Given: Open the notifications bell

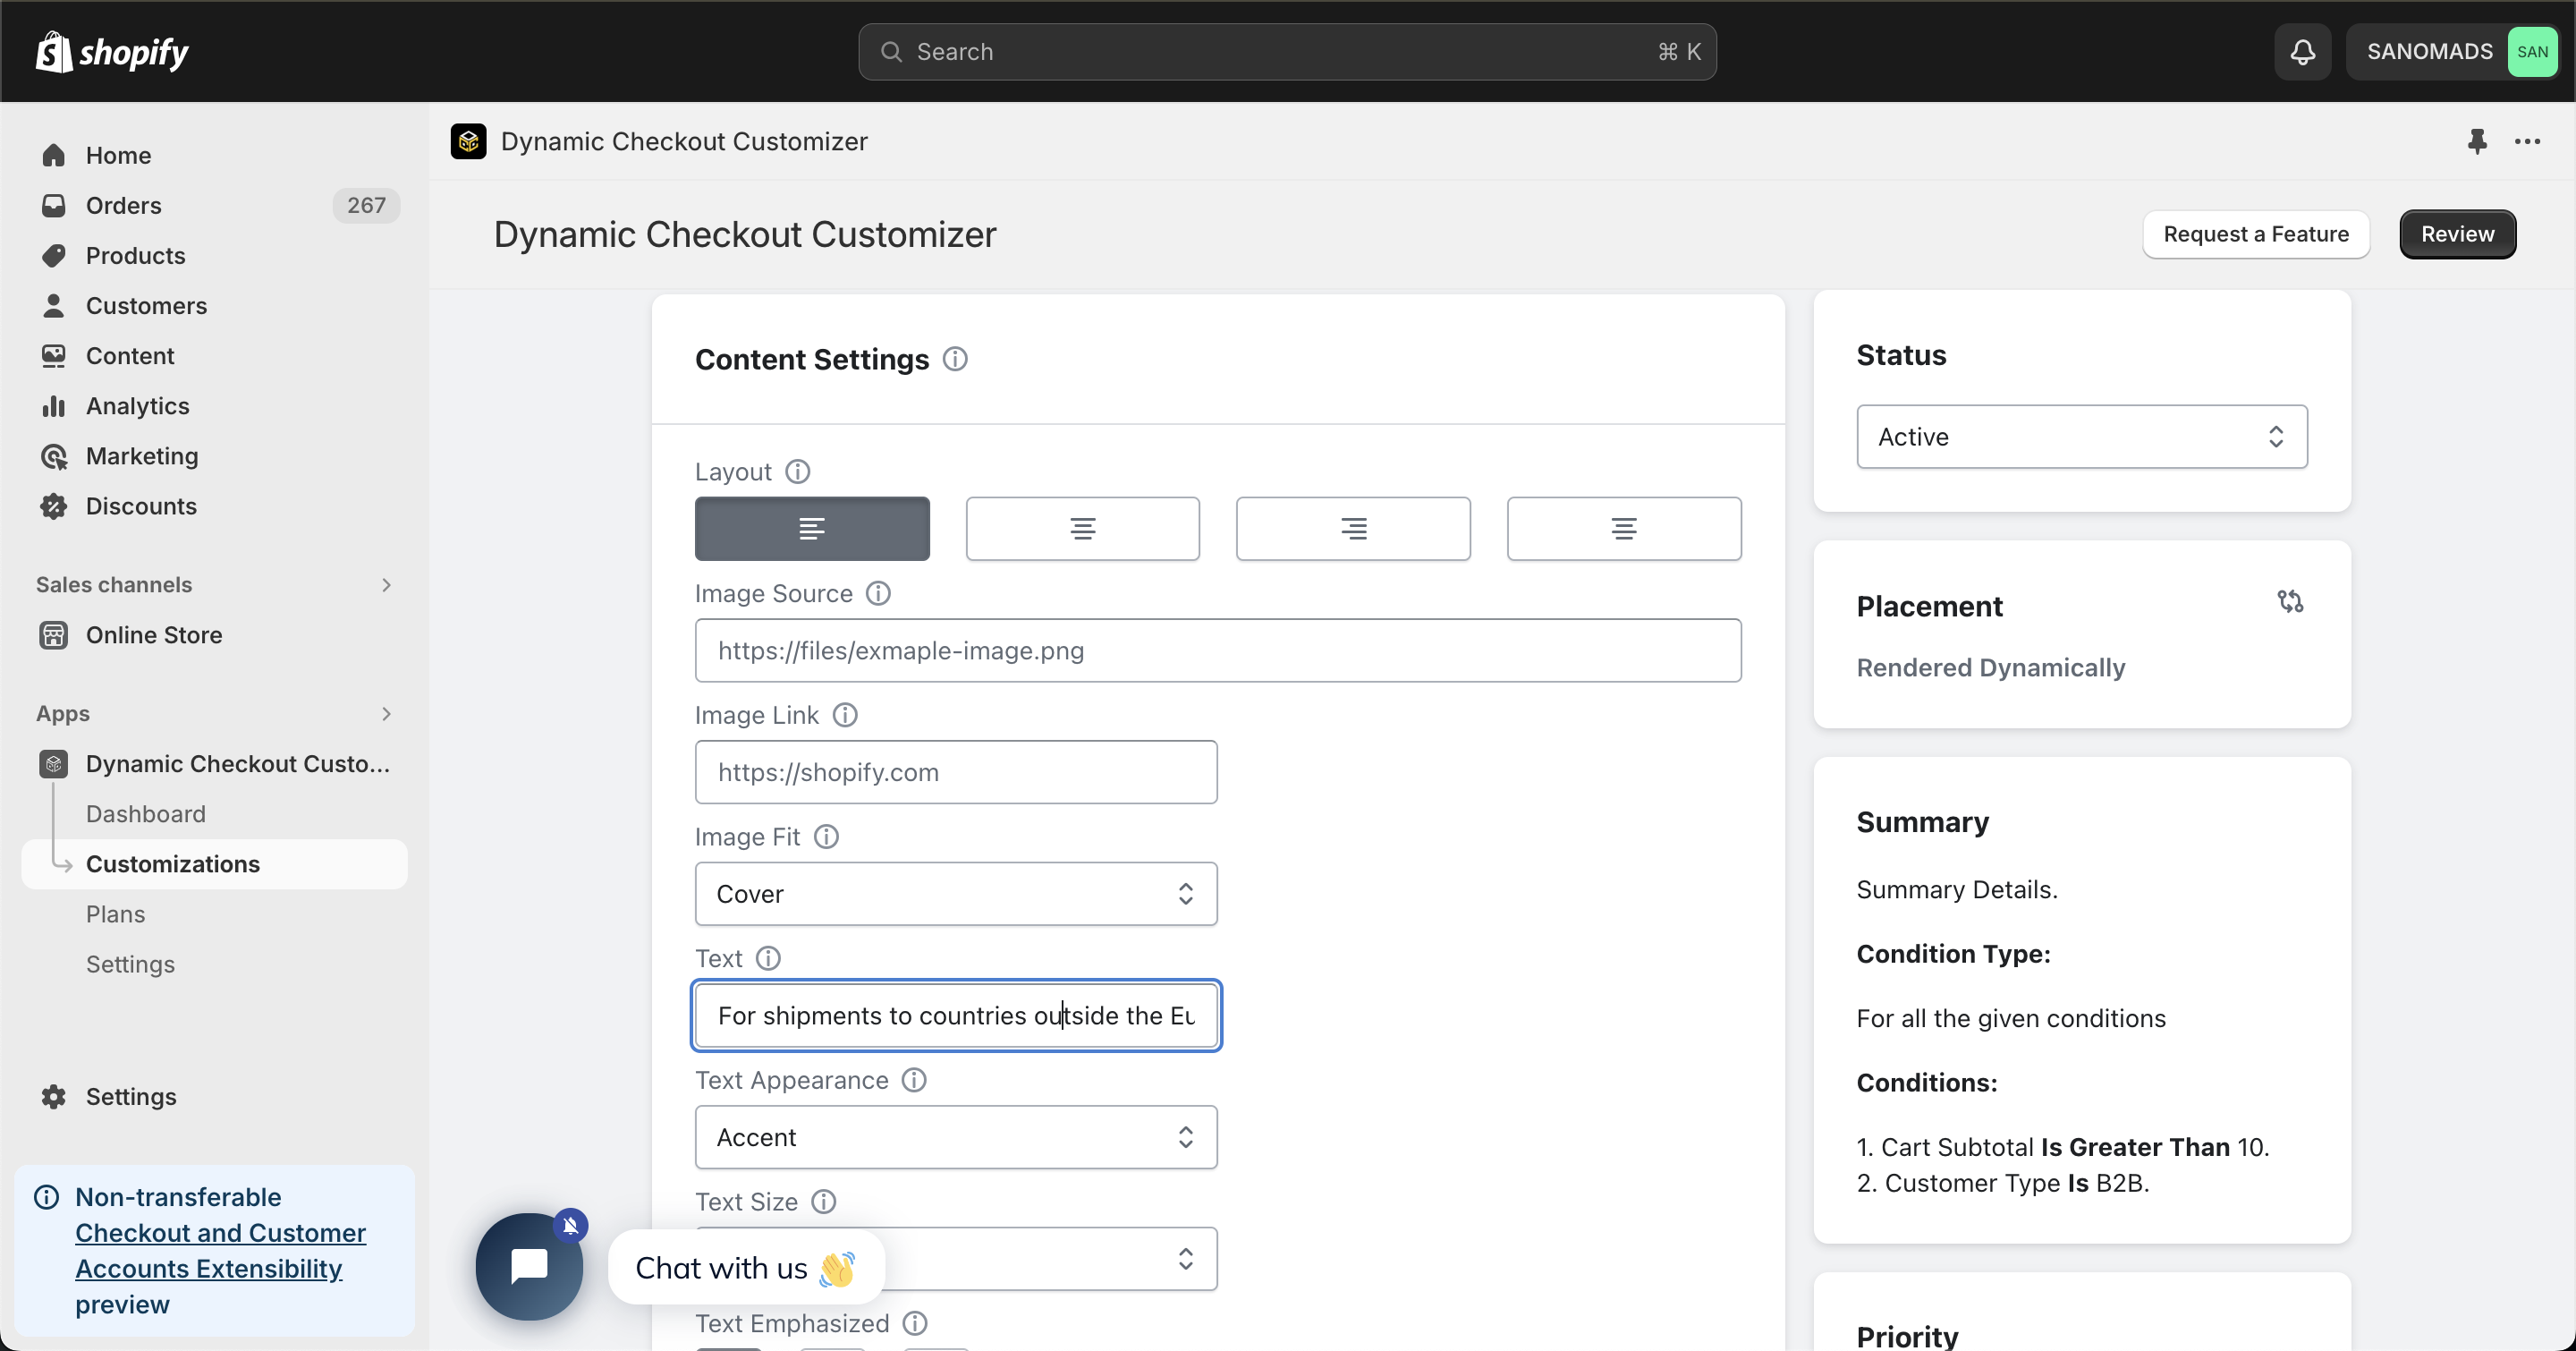Looking at the screenshot, I should [x=2302, y=52].
